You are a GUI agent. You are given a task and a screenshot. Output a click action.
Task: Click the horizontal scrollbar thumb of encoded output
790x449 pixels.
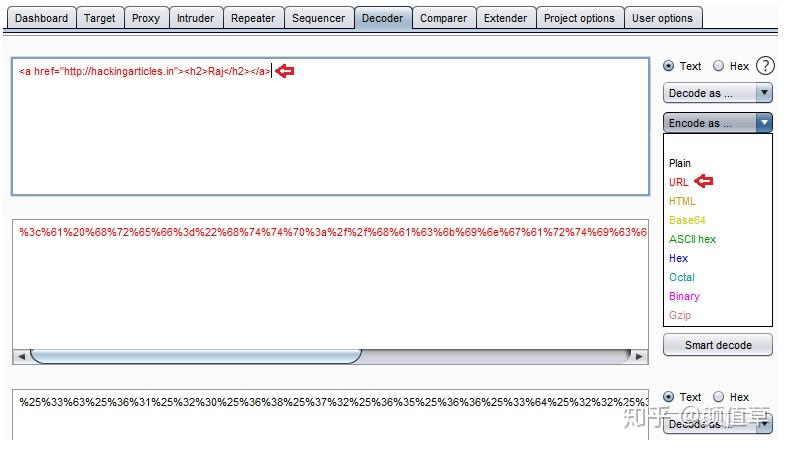tap(195, 356)
